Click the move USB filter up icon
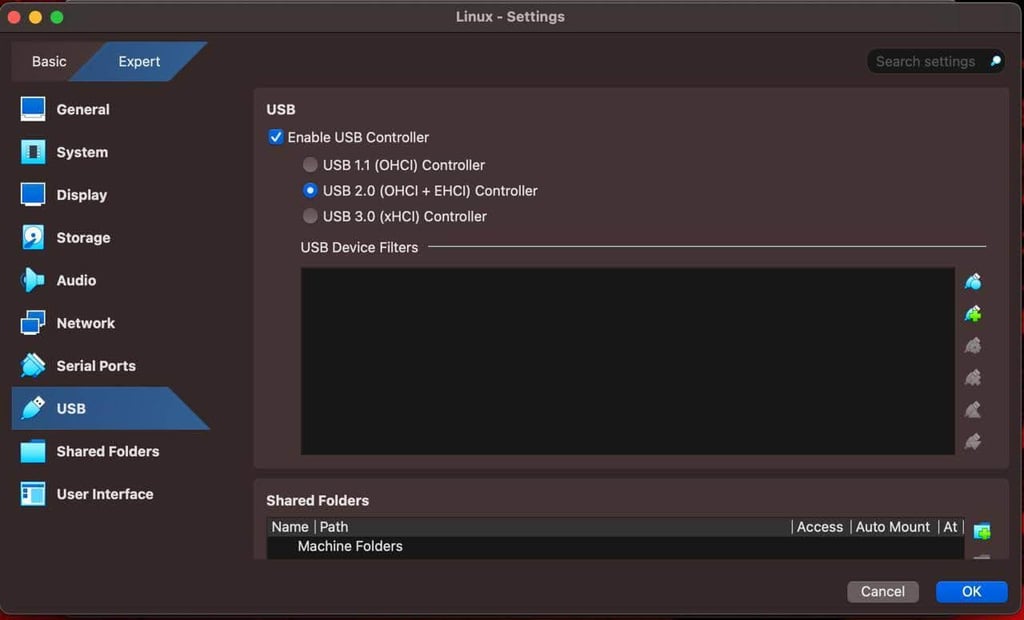This screenshot has height=620, width=1024. pyautogui.click(x=973, y=410)
